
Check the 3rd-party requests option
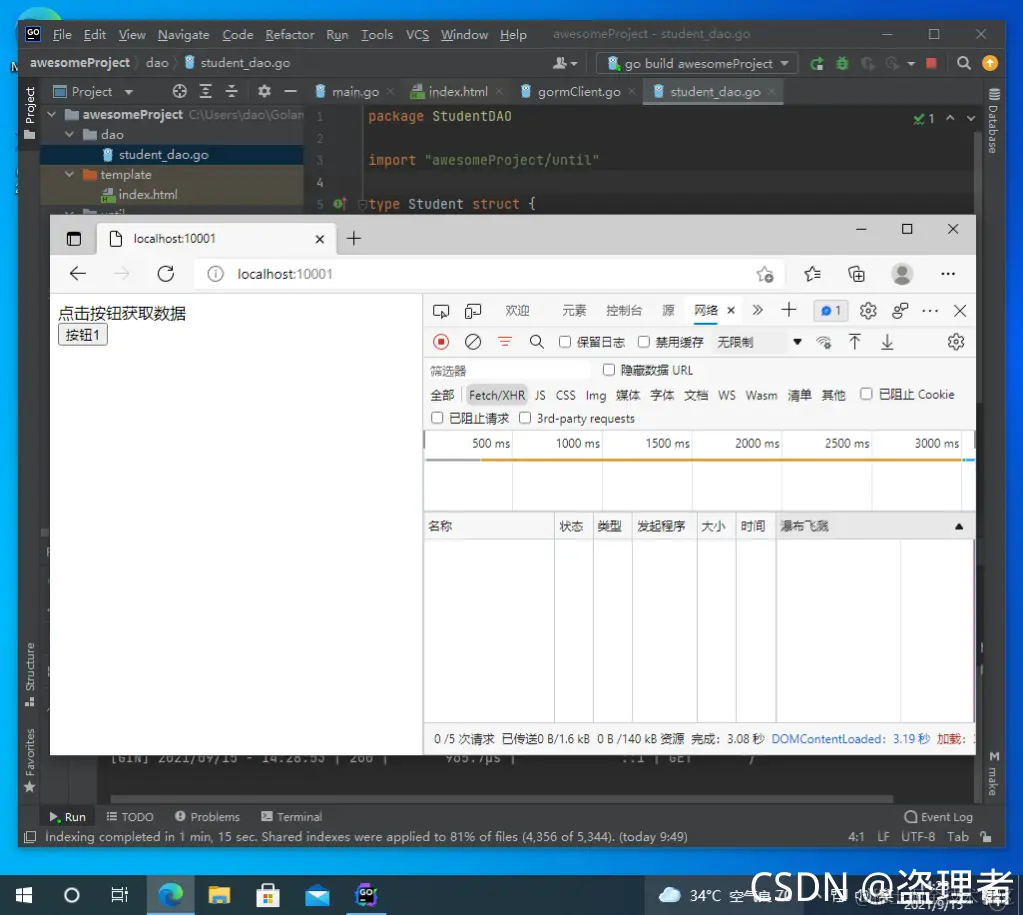click(525, 417)
